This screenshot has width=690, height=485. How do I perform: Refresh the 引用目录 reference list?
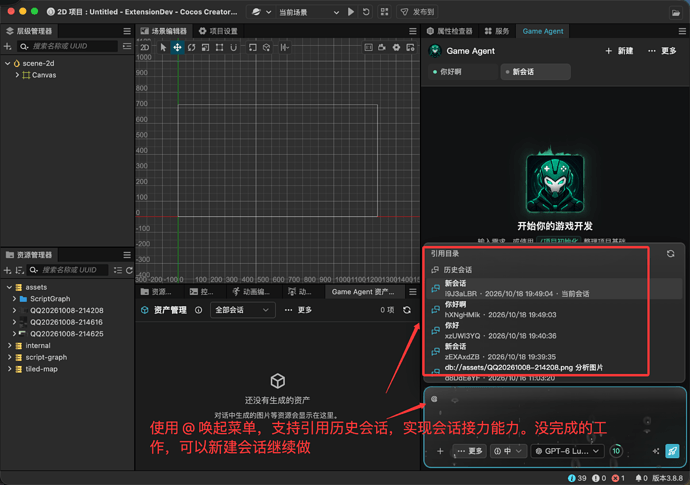click(670, 254)
